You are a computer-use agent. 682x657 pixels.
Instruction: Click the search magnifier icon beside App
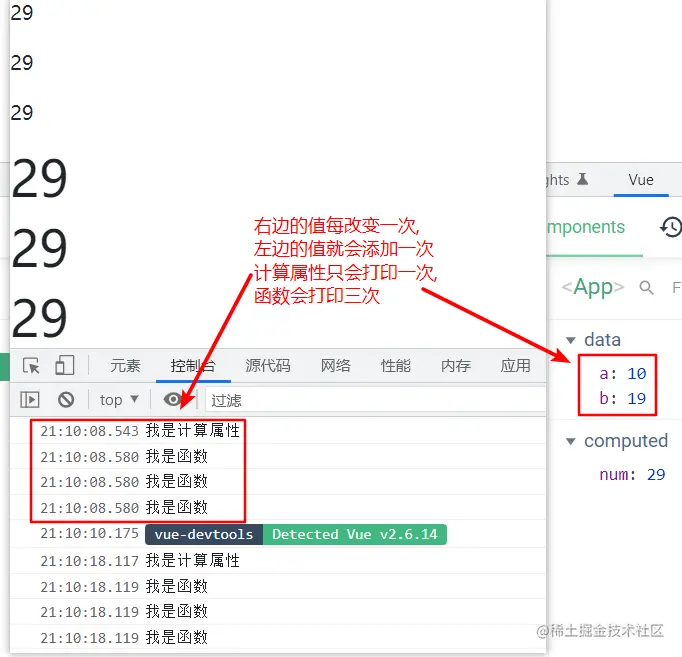(646, 287)
